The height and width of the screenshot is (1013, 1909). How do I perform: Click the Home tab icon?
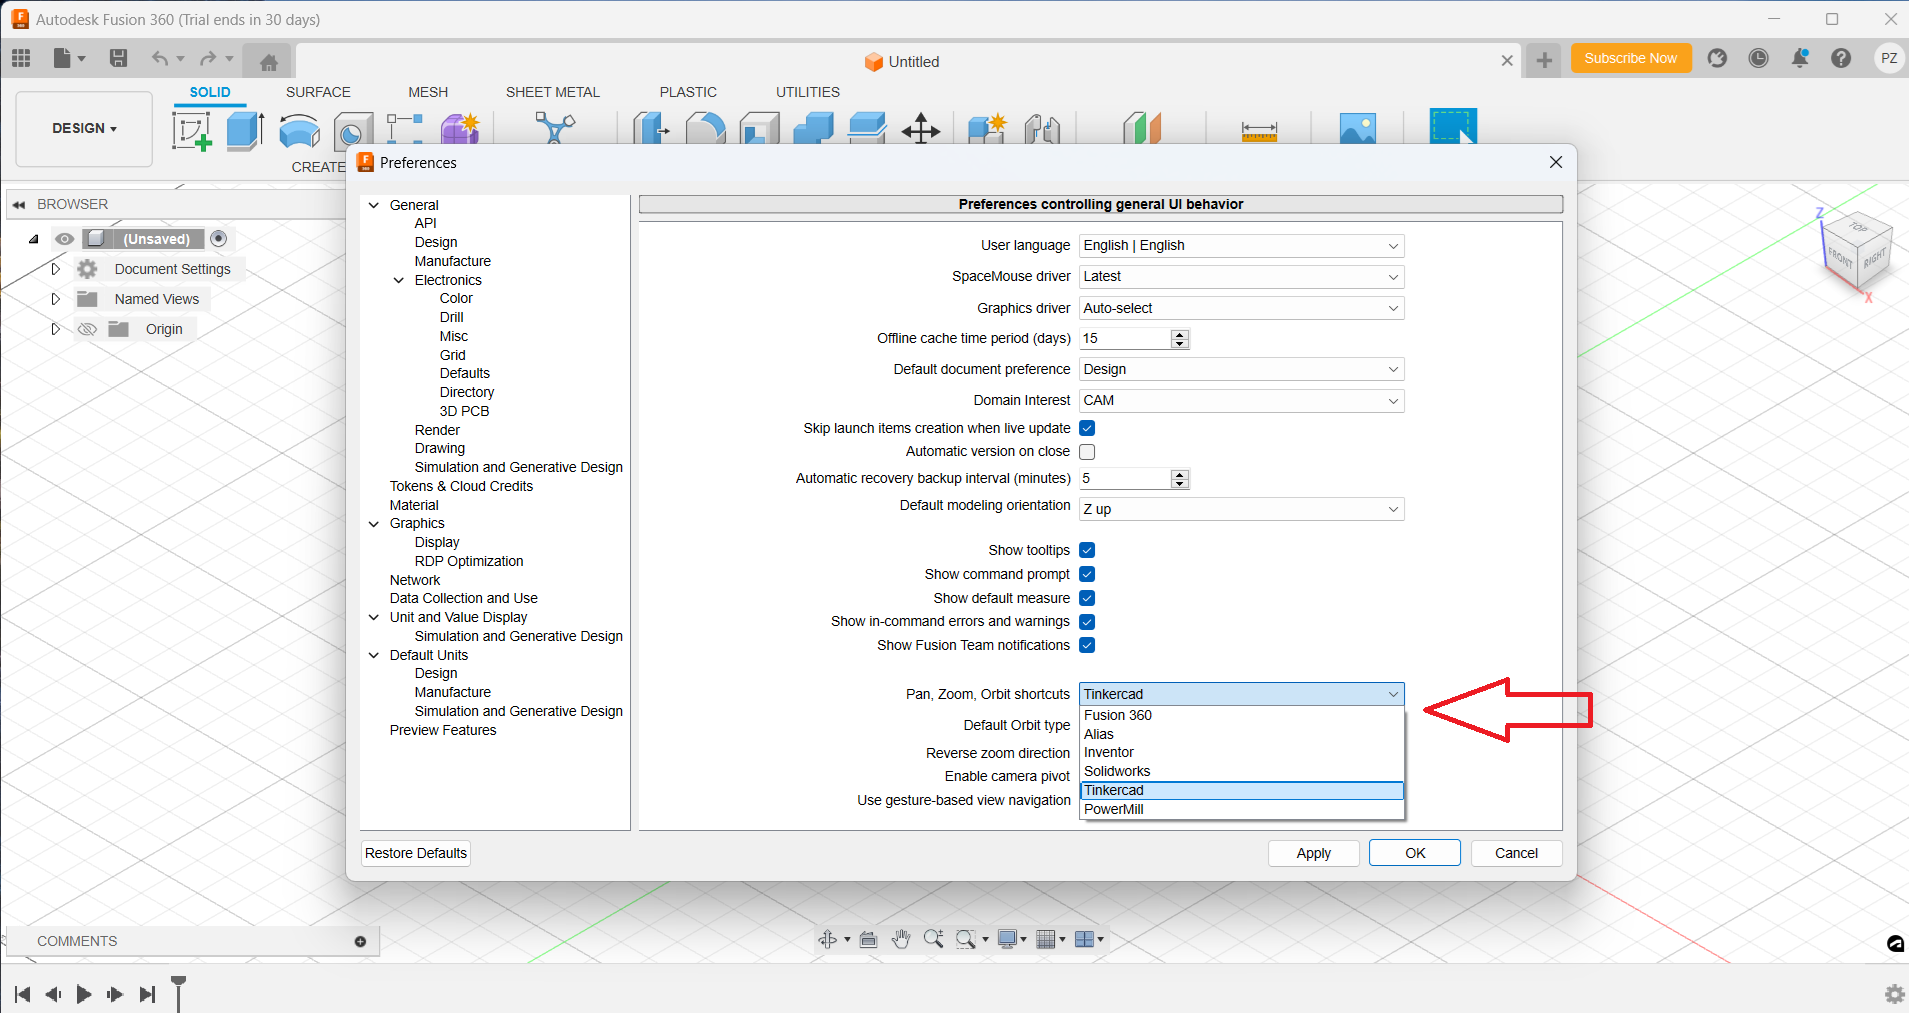[x=268, y=62]
